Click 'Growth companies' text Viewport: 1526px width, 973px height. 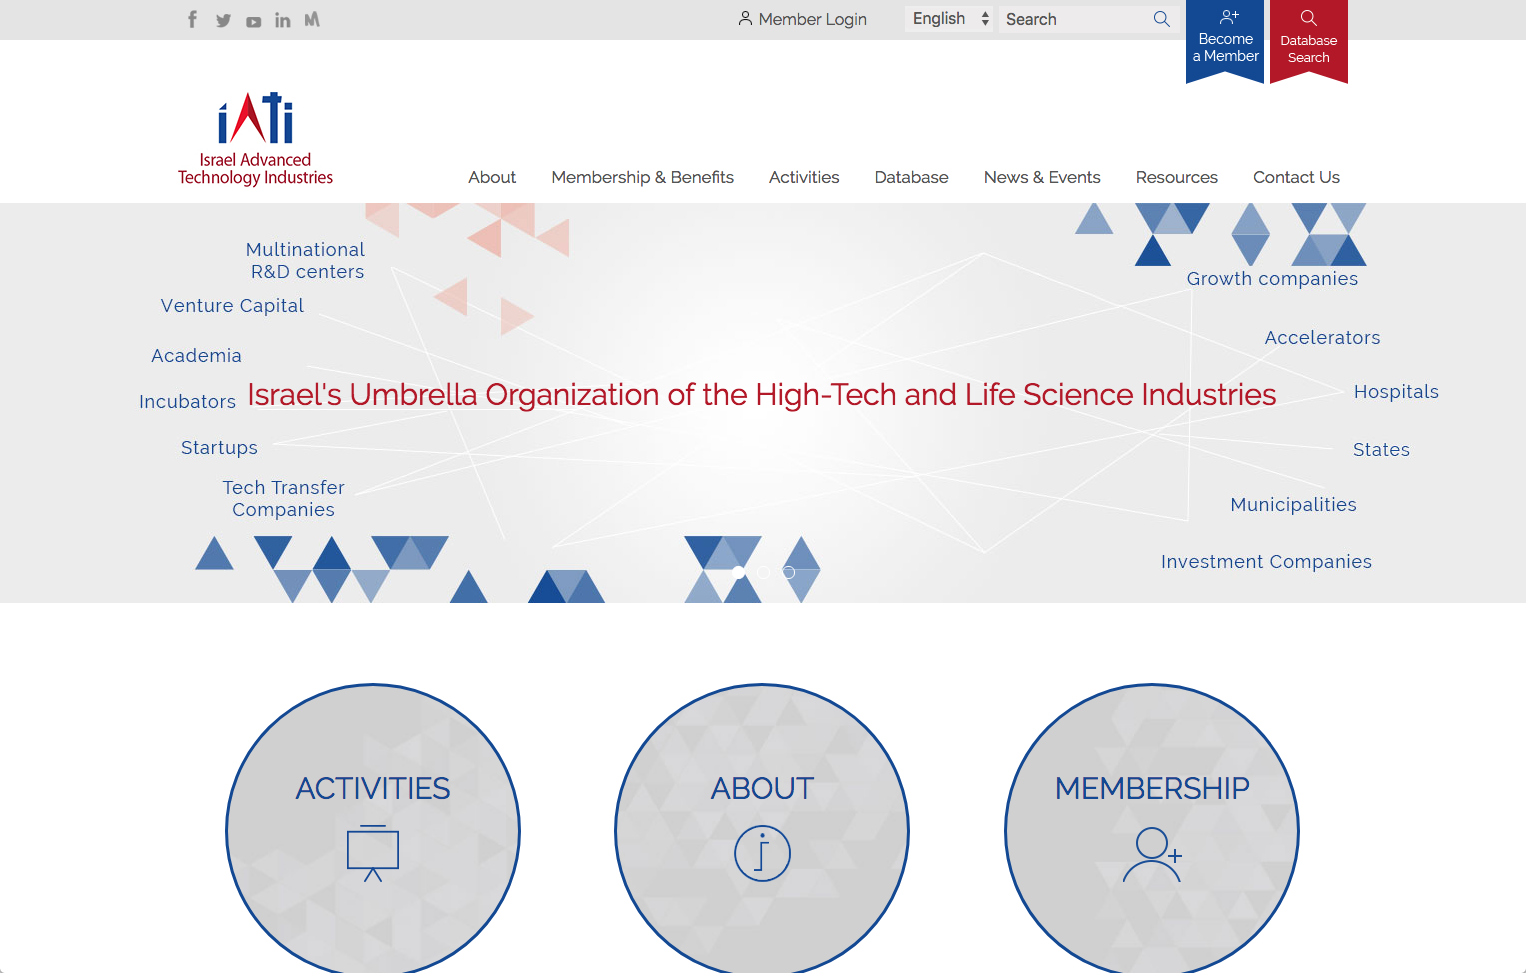click(x=1272, y=278)
